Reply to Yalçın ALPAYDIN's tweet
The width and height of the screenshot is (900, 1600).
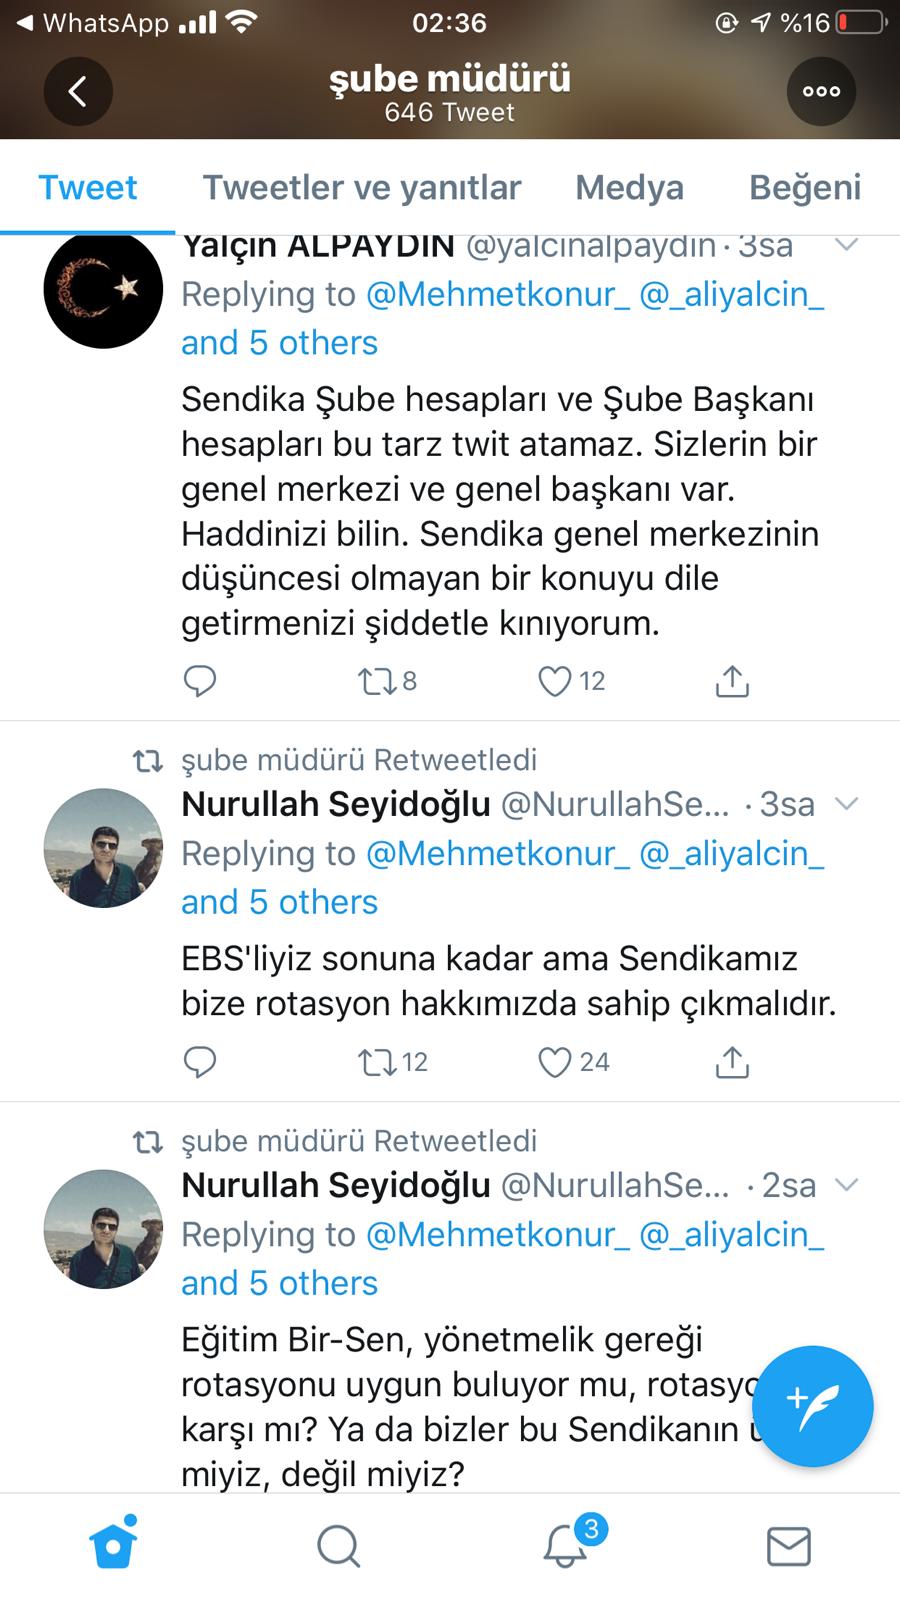coord(200,681)
